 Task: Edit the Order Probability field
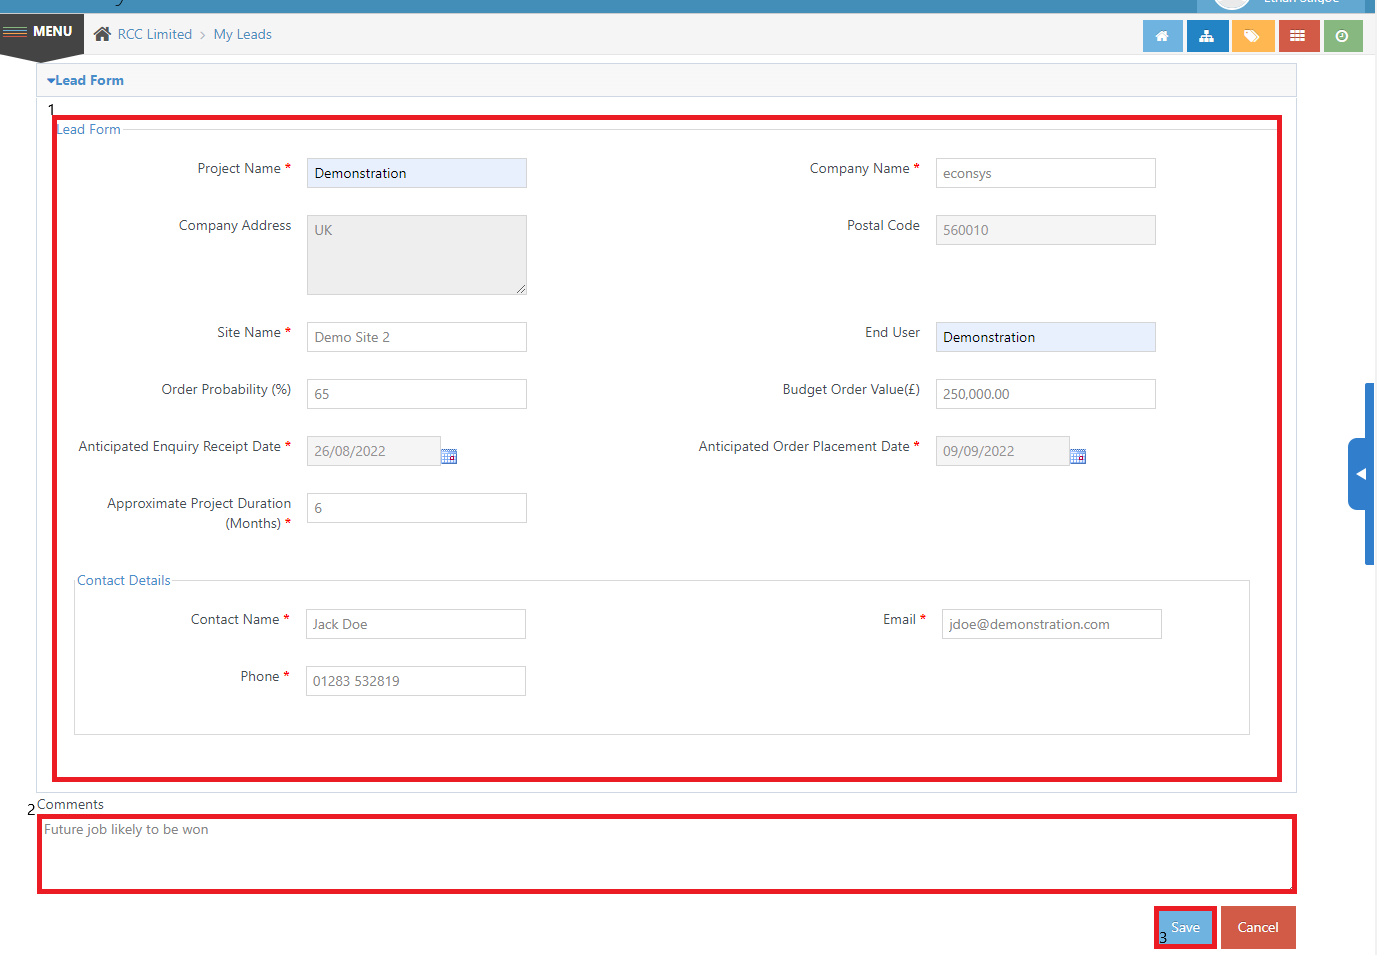(x=416, y=394)
